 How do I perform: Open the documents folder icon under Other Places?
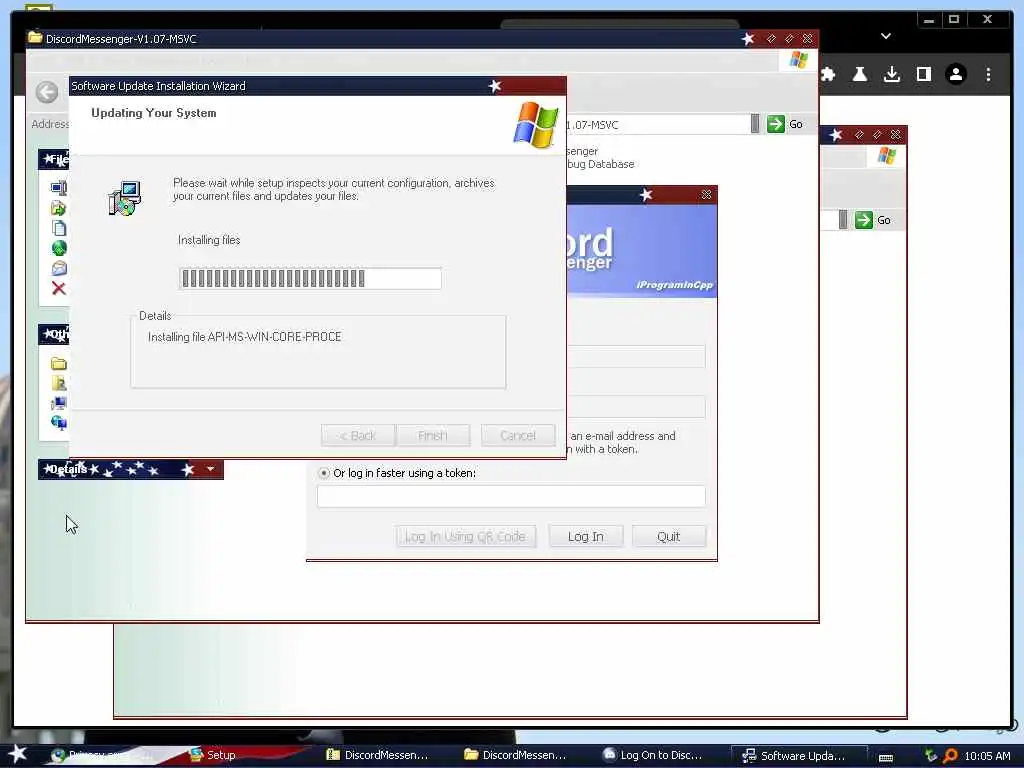[x=59, y=383]
